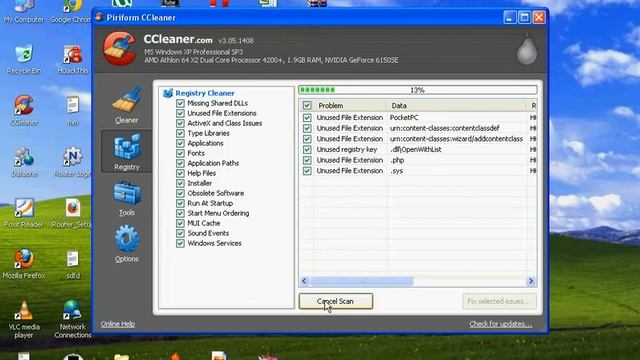Click window title bar CCleaner icon
The width and height of the screenshot is (640, 360).
pos(99,17)
